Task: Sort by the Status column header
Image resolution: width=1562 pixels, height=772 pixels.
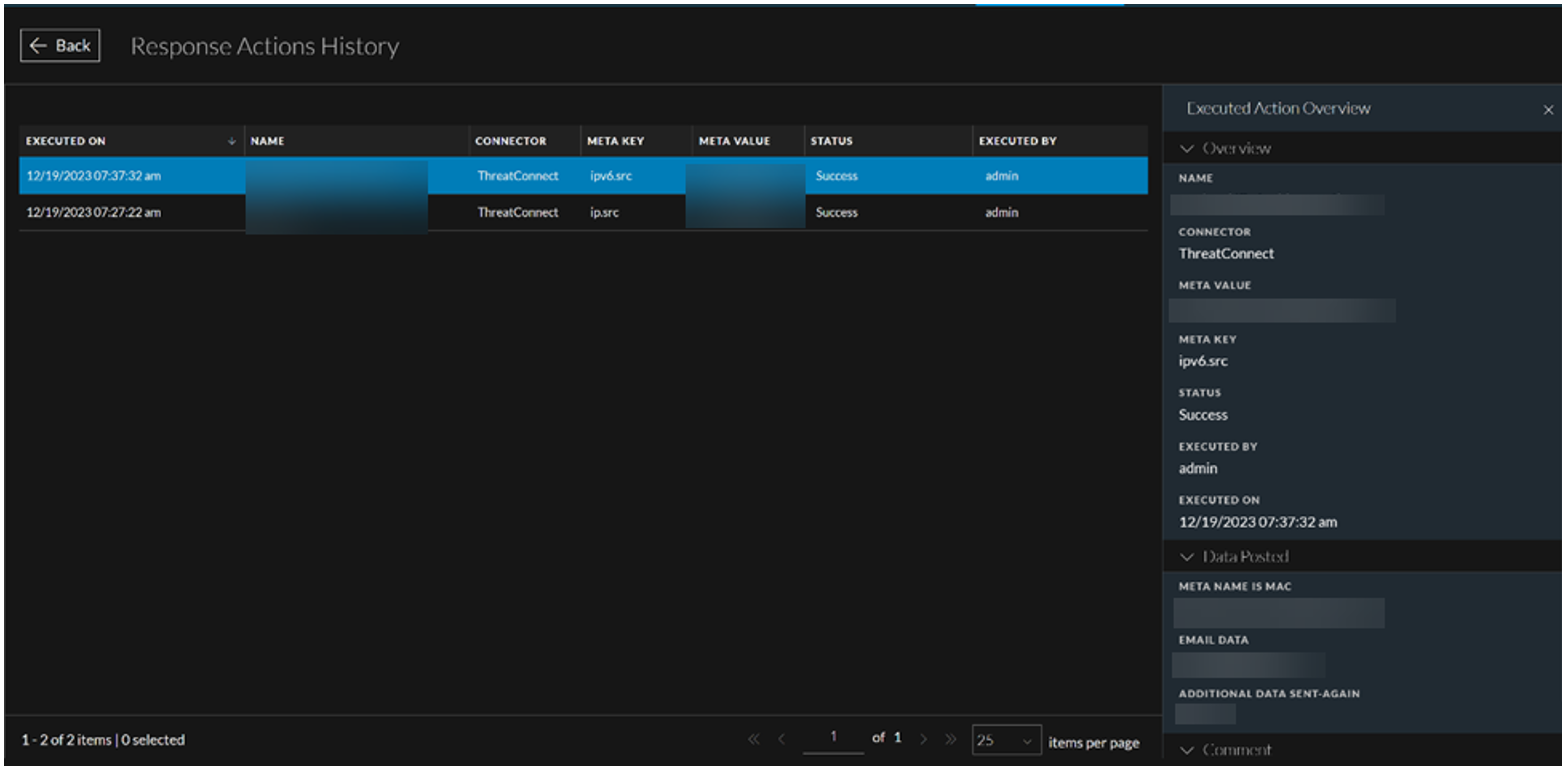Action: pos(831,142)
